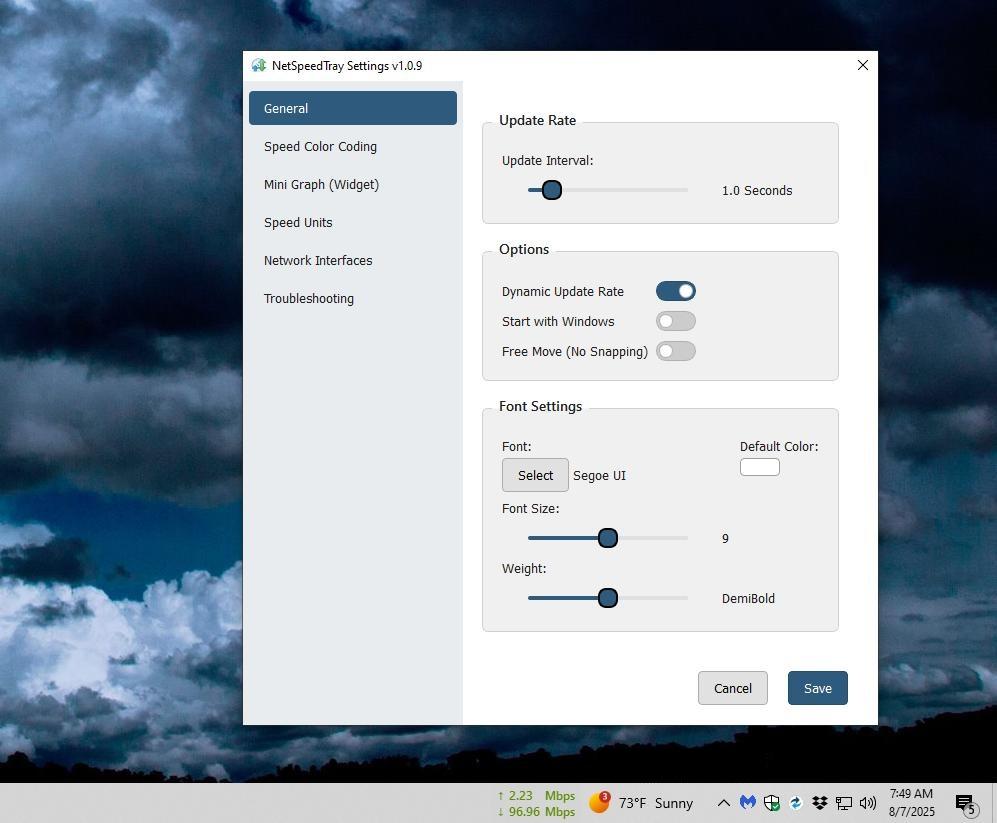Open the Speed Color Coding section
997x823 pixels.
coord(320,146)
